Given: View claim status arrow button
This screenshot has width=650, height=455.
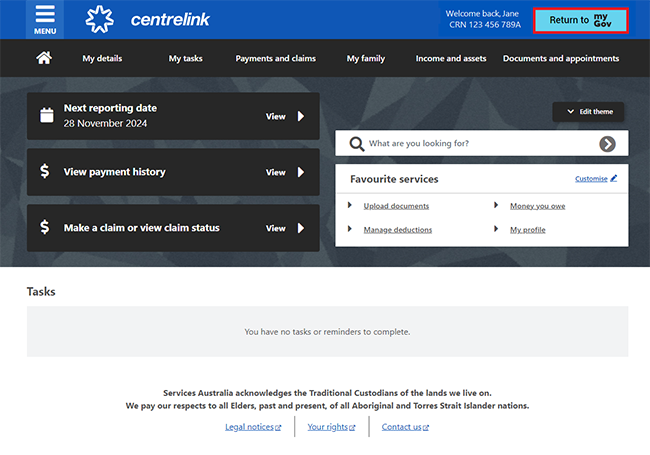Looking at the screenshot, I should tap(301, 228).
